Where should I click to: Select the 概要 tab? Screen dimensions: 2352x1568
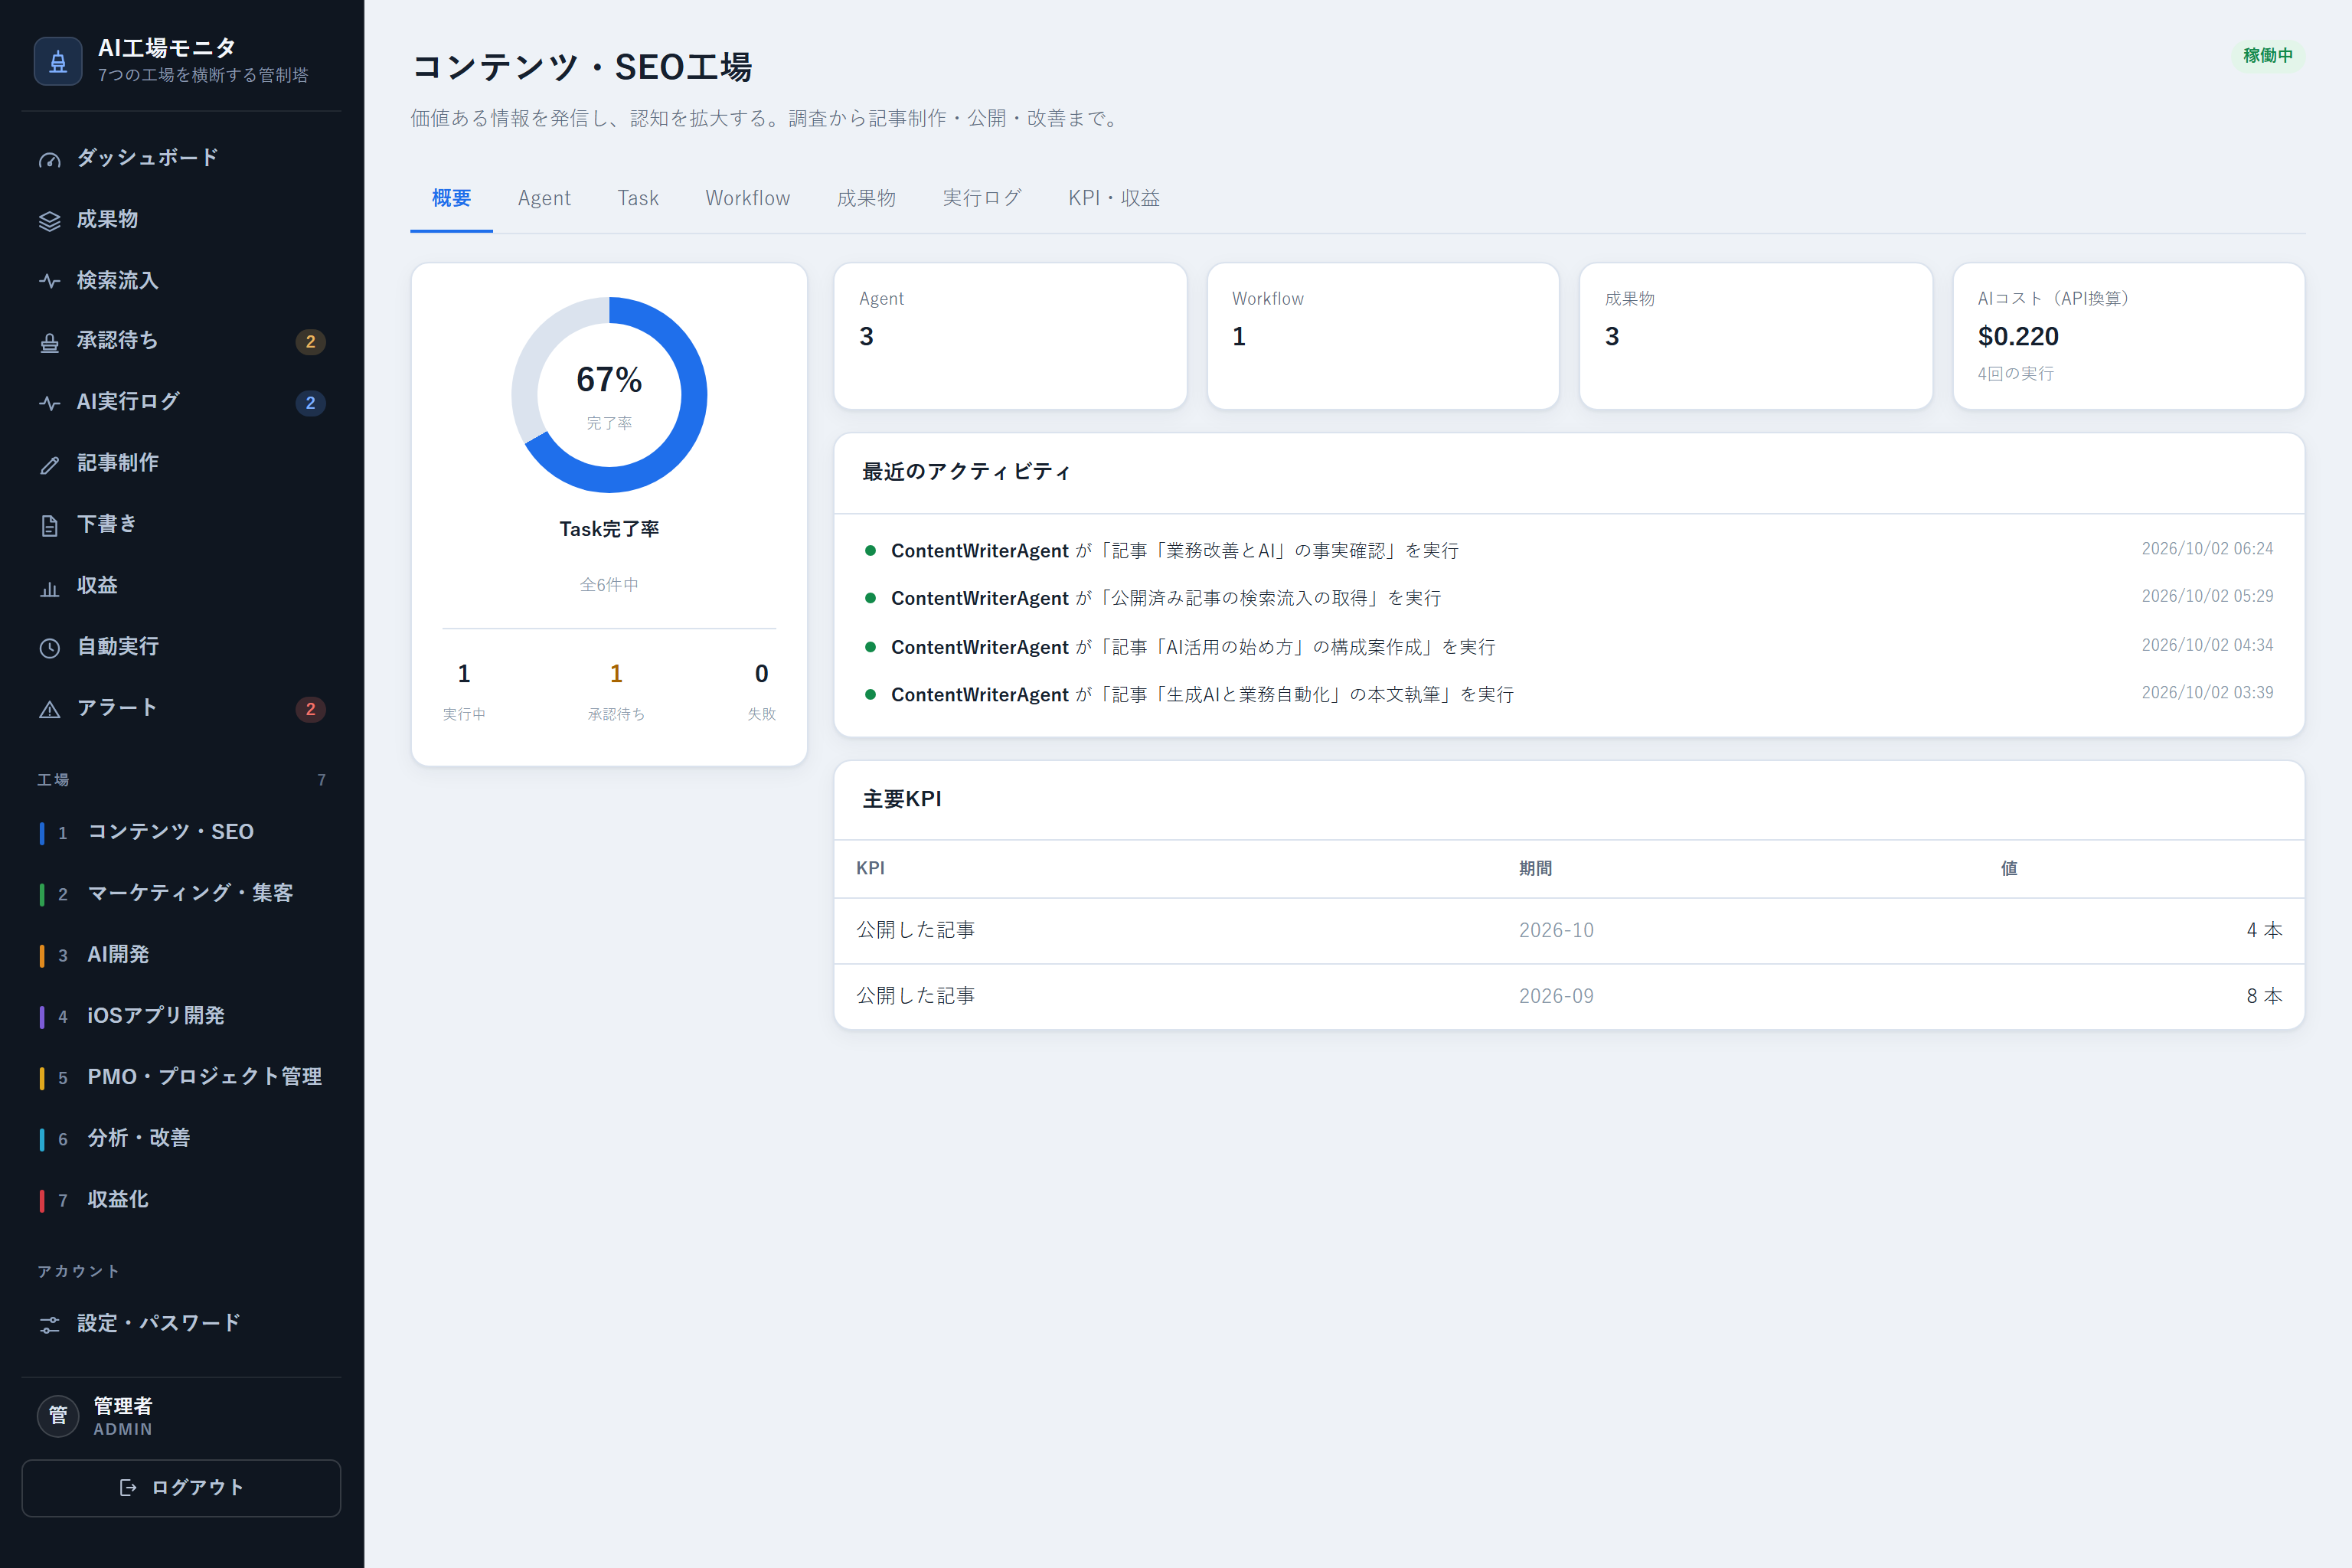pyautogui.click(x=451, y=198)
